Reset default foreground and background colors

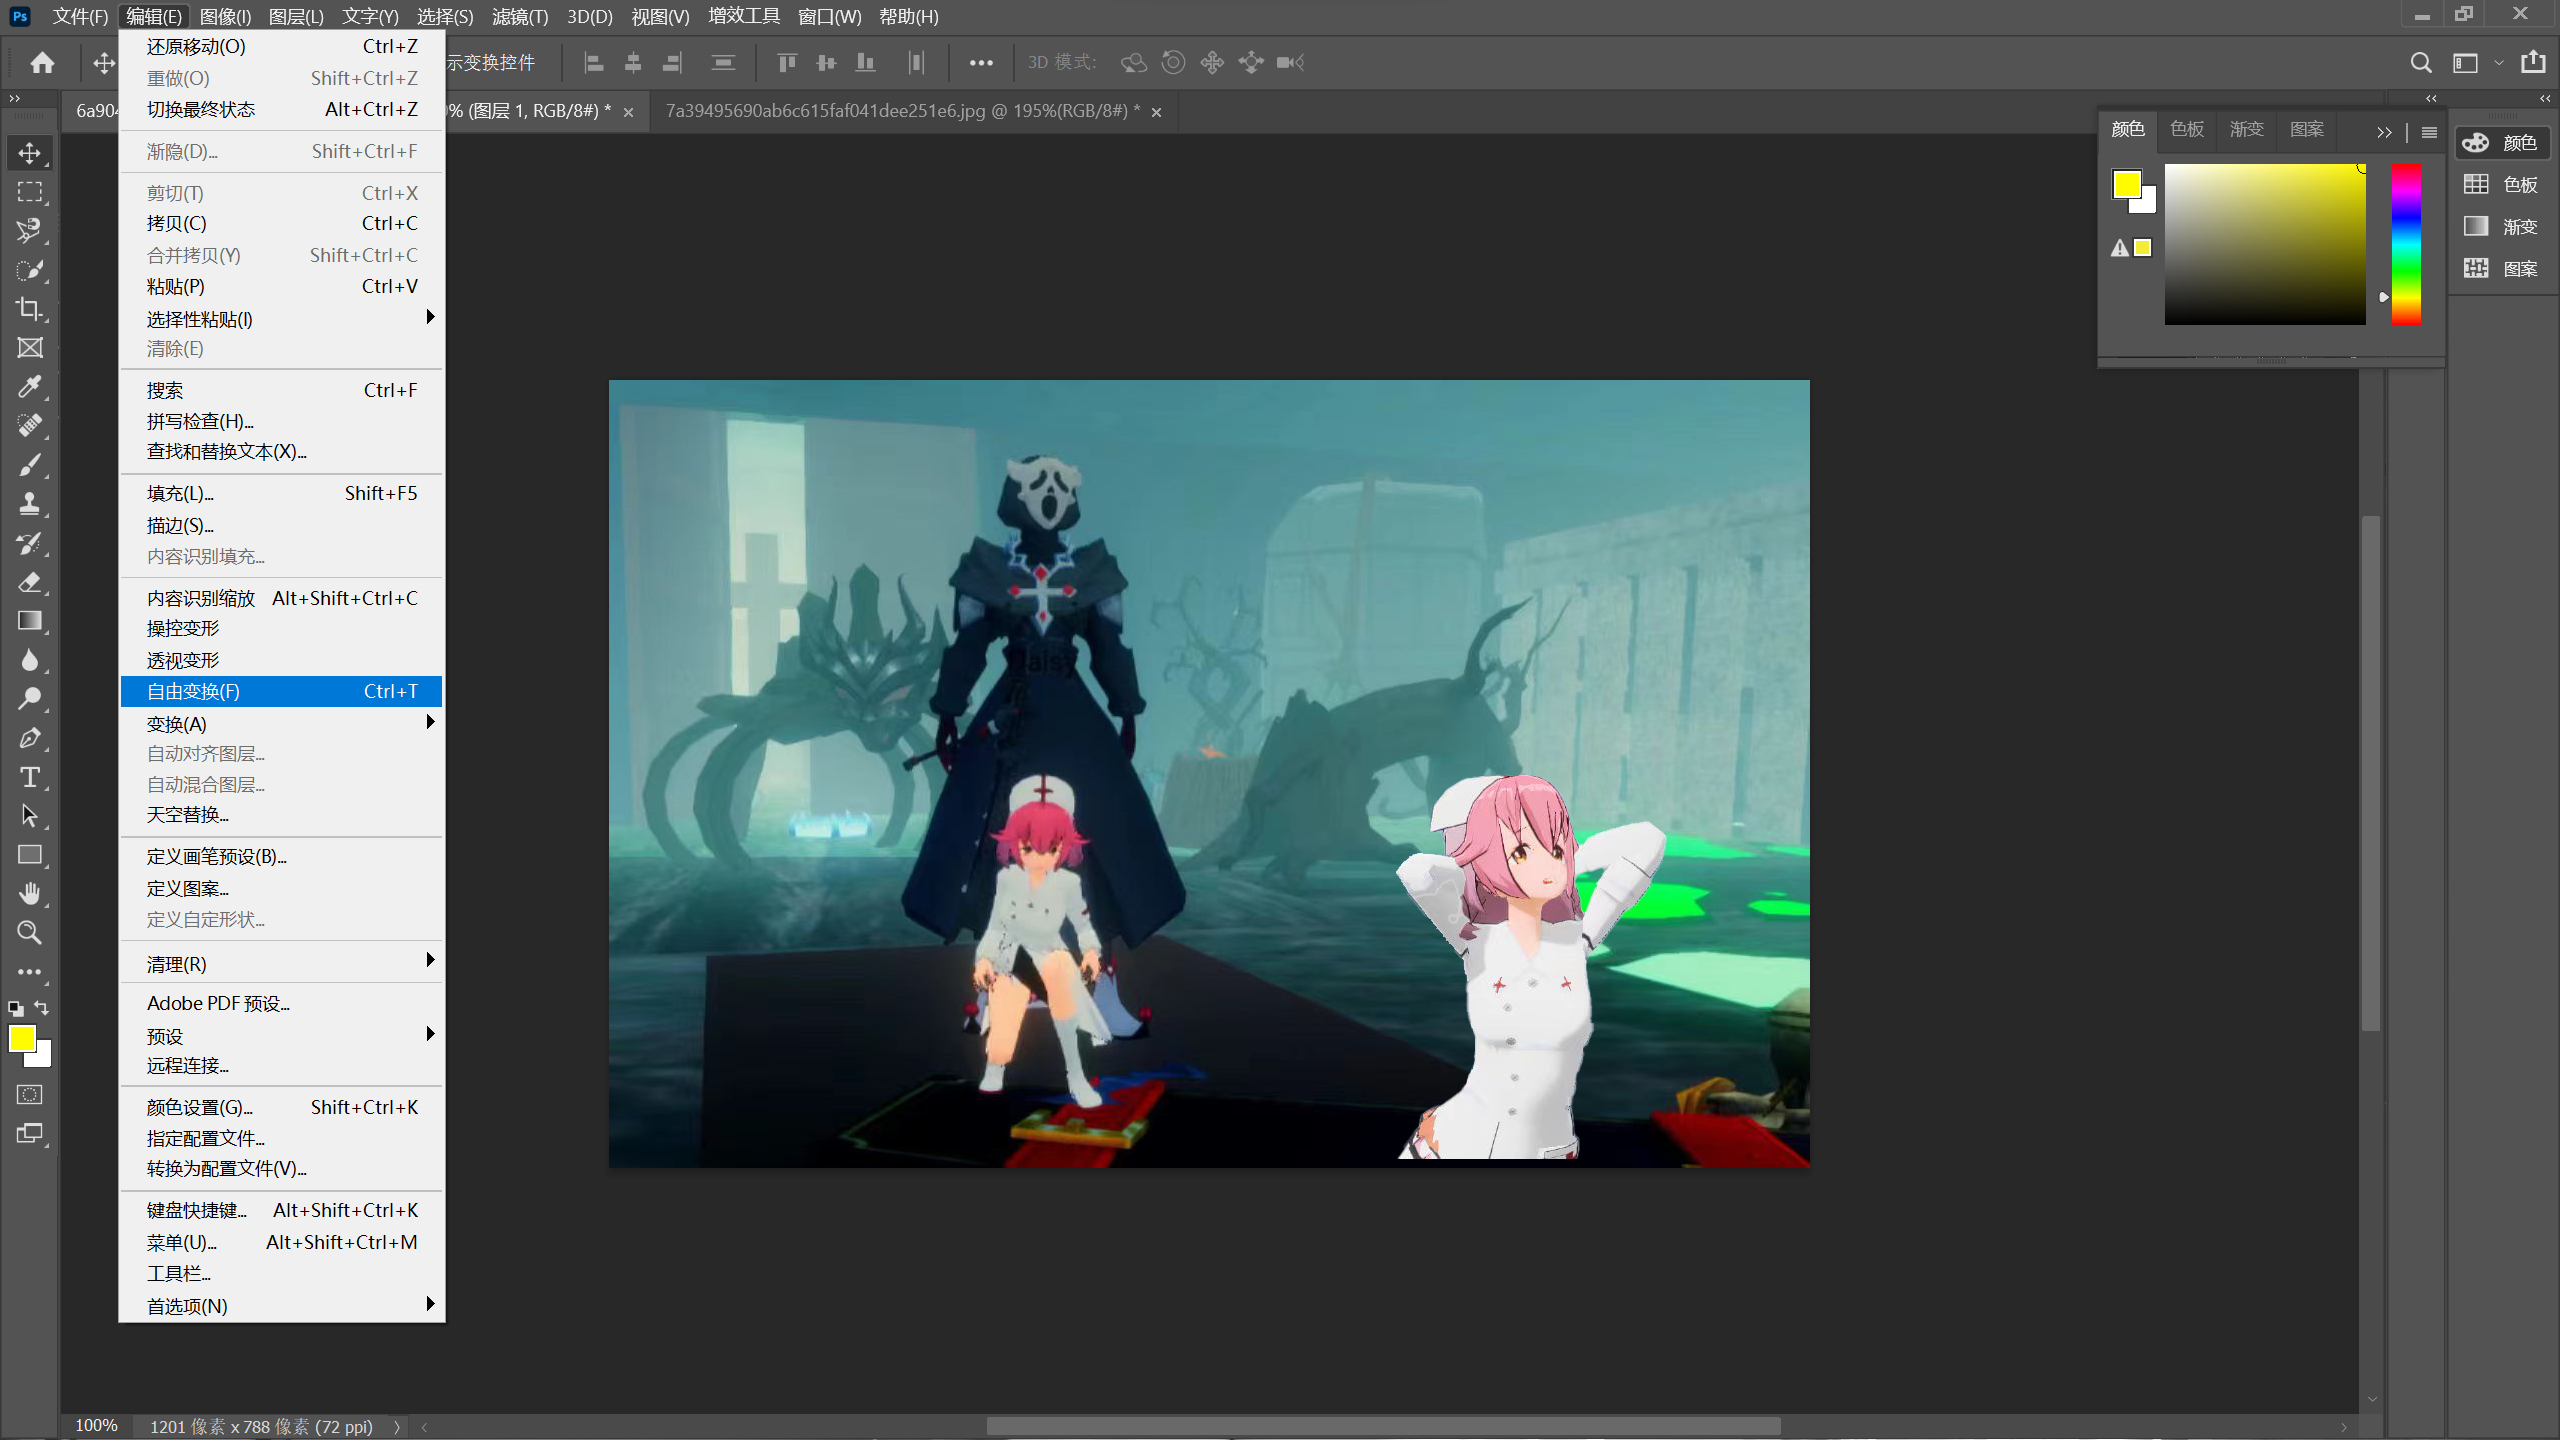(x=15, y=1009)
